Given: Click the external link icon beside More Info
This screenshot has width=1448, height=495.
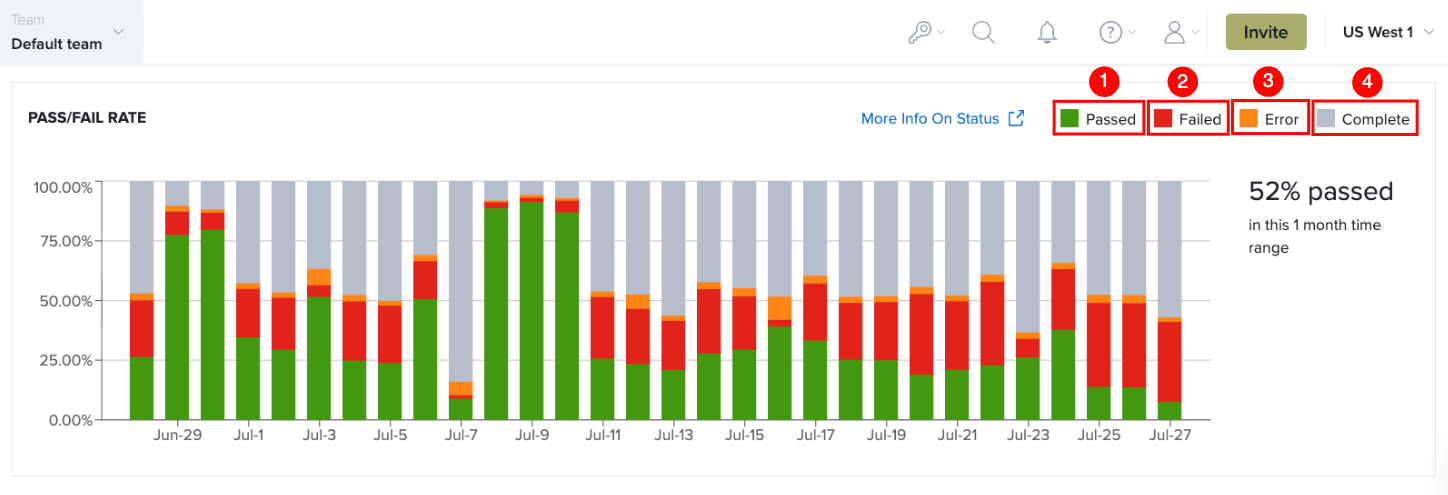Looking at the screenshot, I should 1016,118.
